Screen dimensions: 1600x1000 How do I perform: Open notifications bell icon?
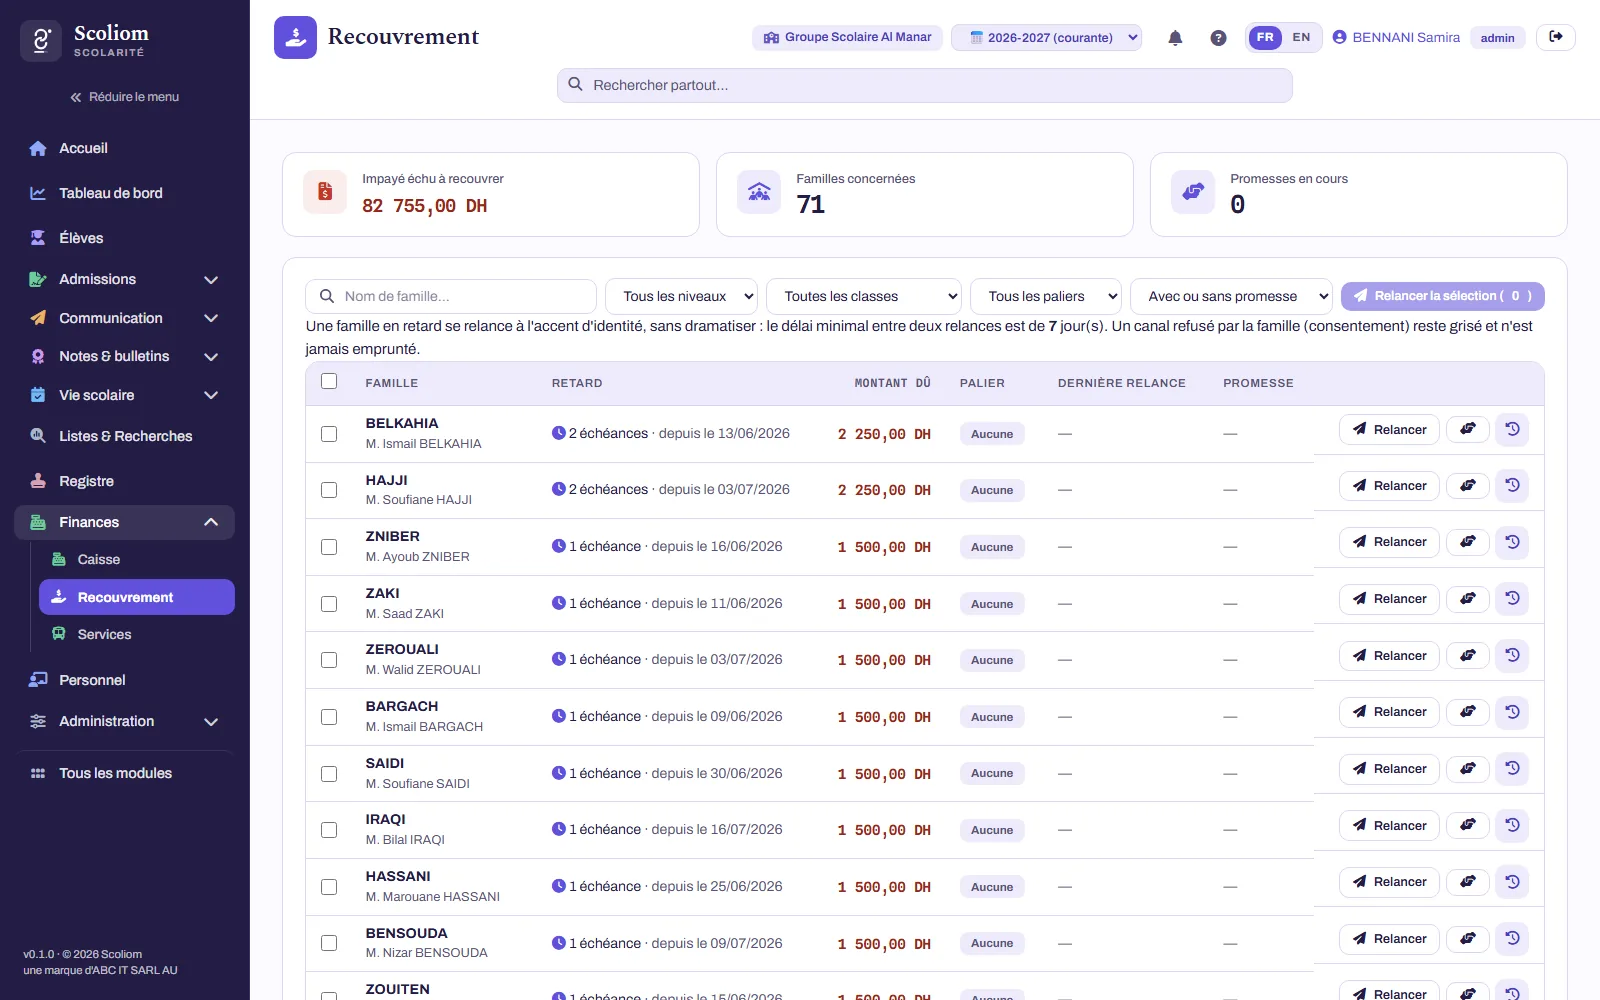1175,38
